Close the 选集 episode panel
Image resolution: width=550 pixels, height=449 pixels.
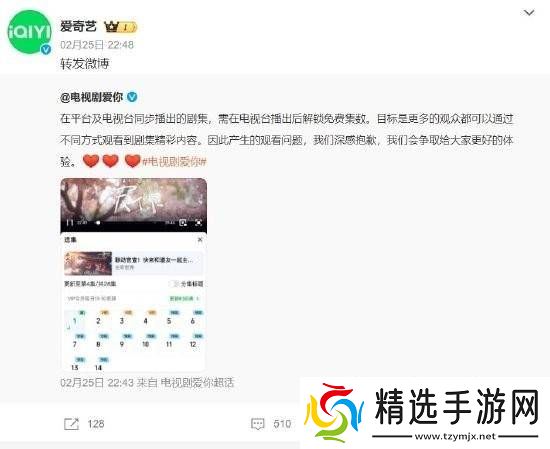200,240
